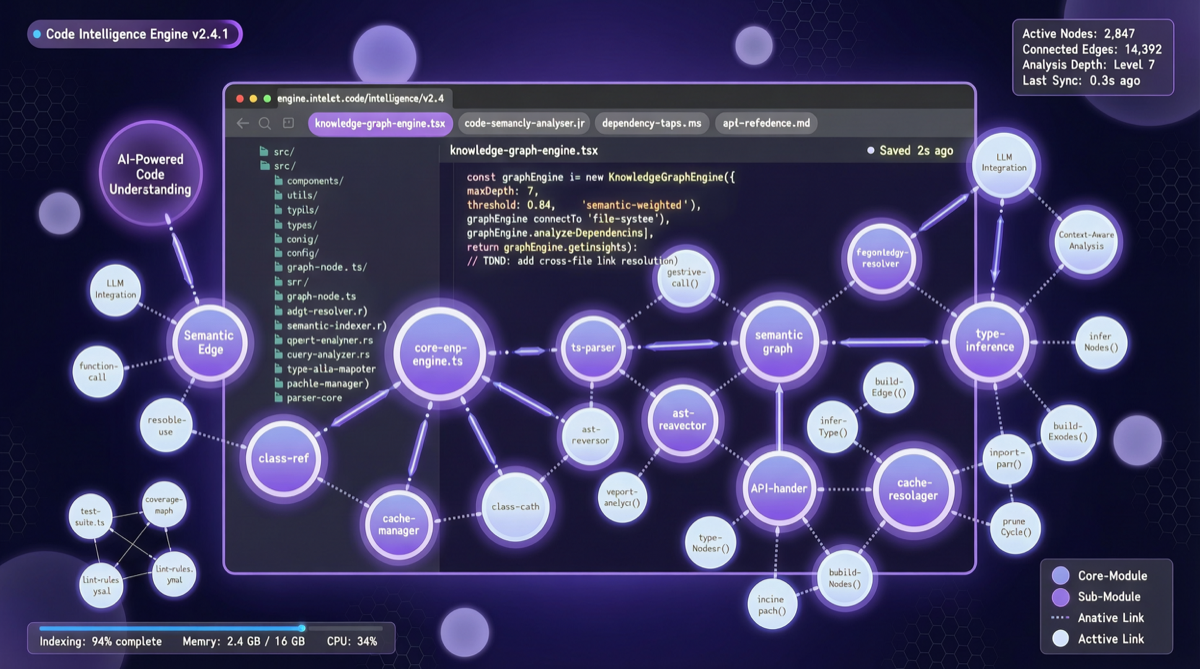Click the Sub-Module legend color swatch
The image size is (1200, 669).
point(1061,597)
